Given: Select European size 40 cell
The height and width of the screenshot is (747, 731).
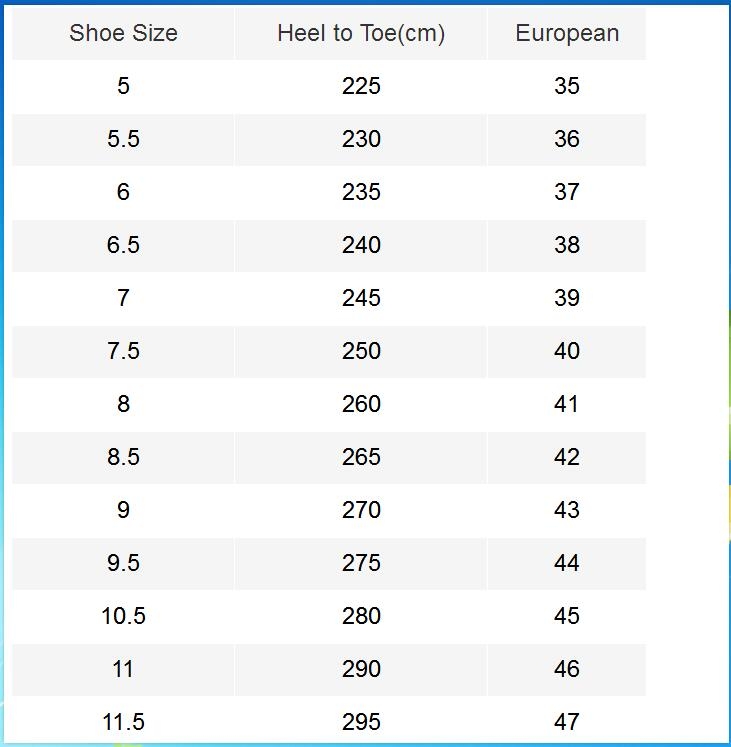Looking at the screenshot, I should [x=567, y=351].
